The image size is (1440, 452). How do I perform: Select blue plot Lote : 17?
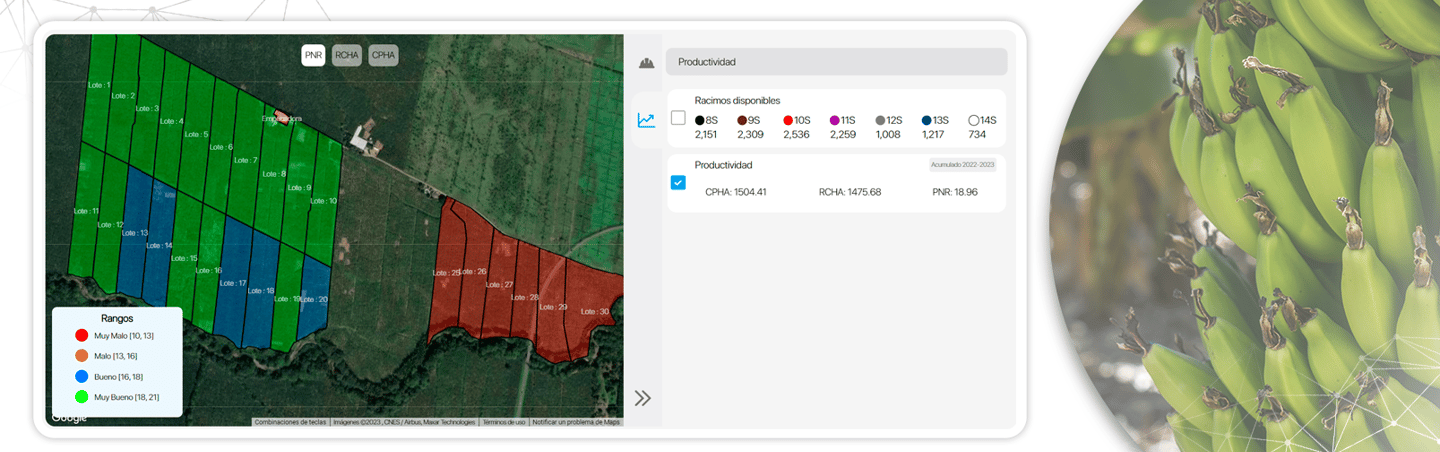tap(232, 283)
